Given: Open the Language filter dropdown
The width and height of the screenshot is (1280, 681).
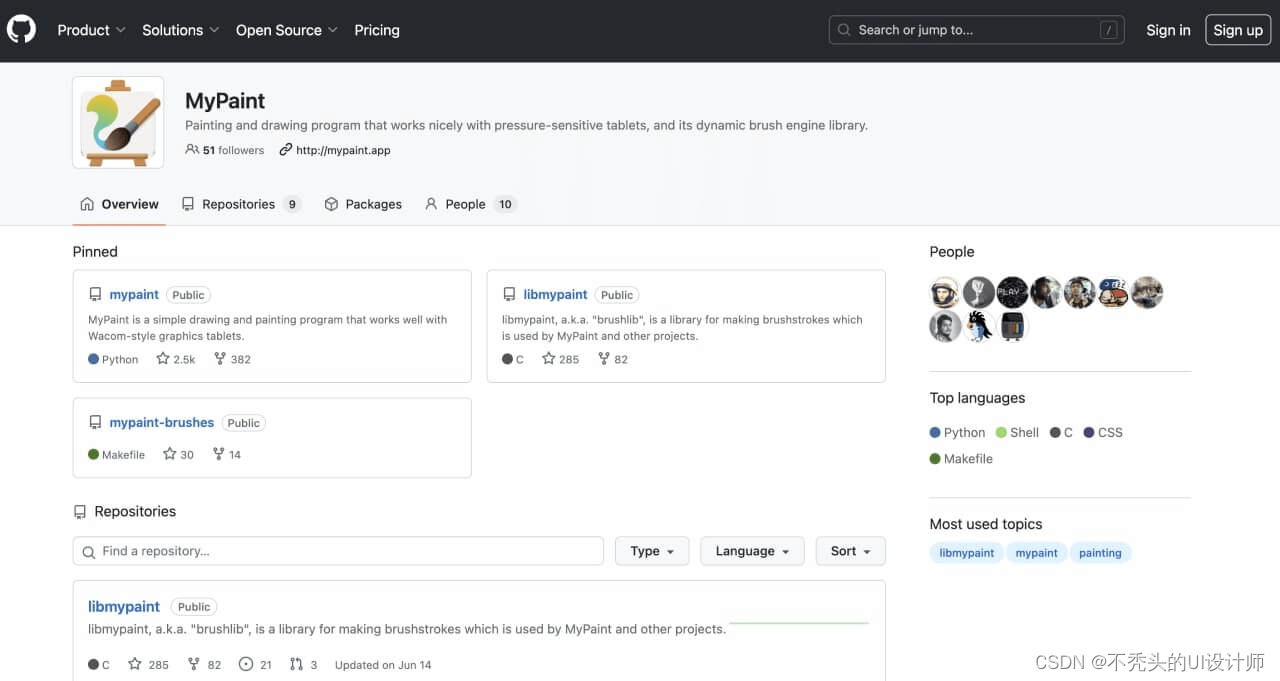Looking at the screenshot, I should click(752, 551).
